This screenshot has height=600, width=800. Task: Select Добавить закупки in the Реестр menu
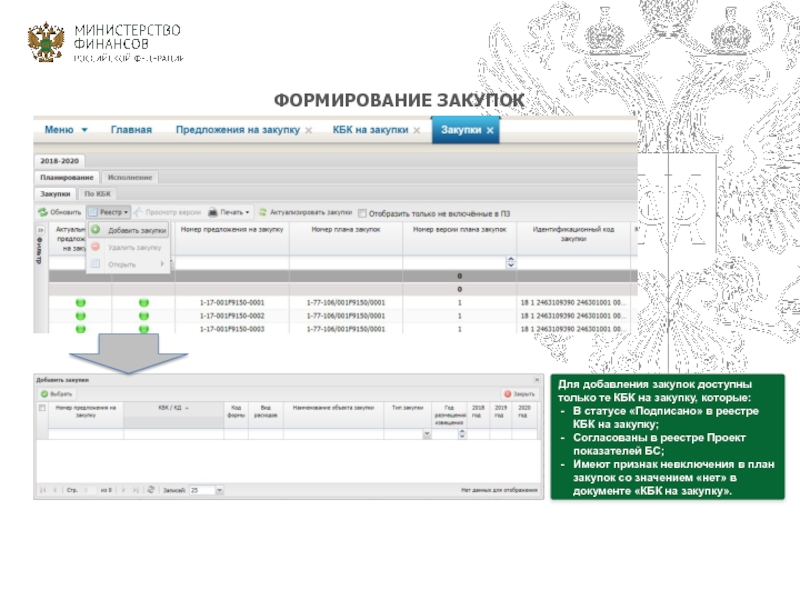pos(129,230)
